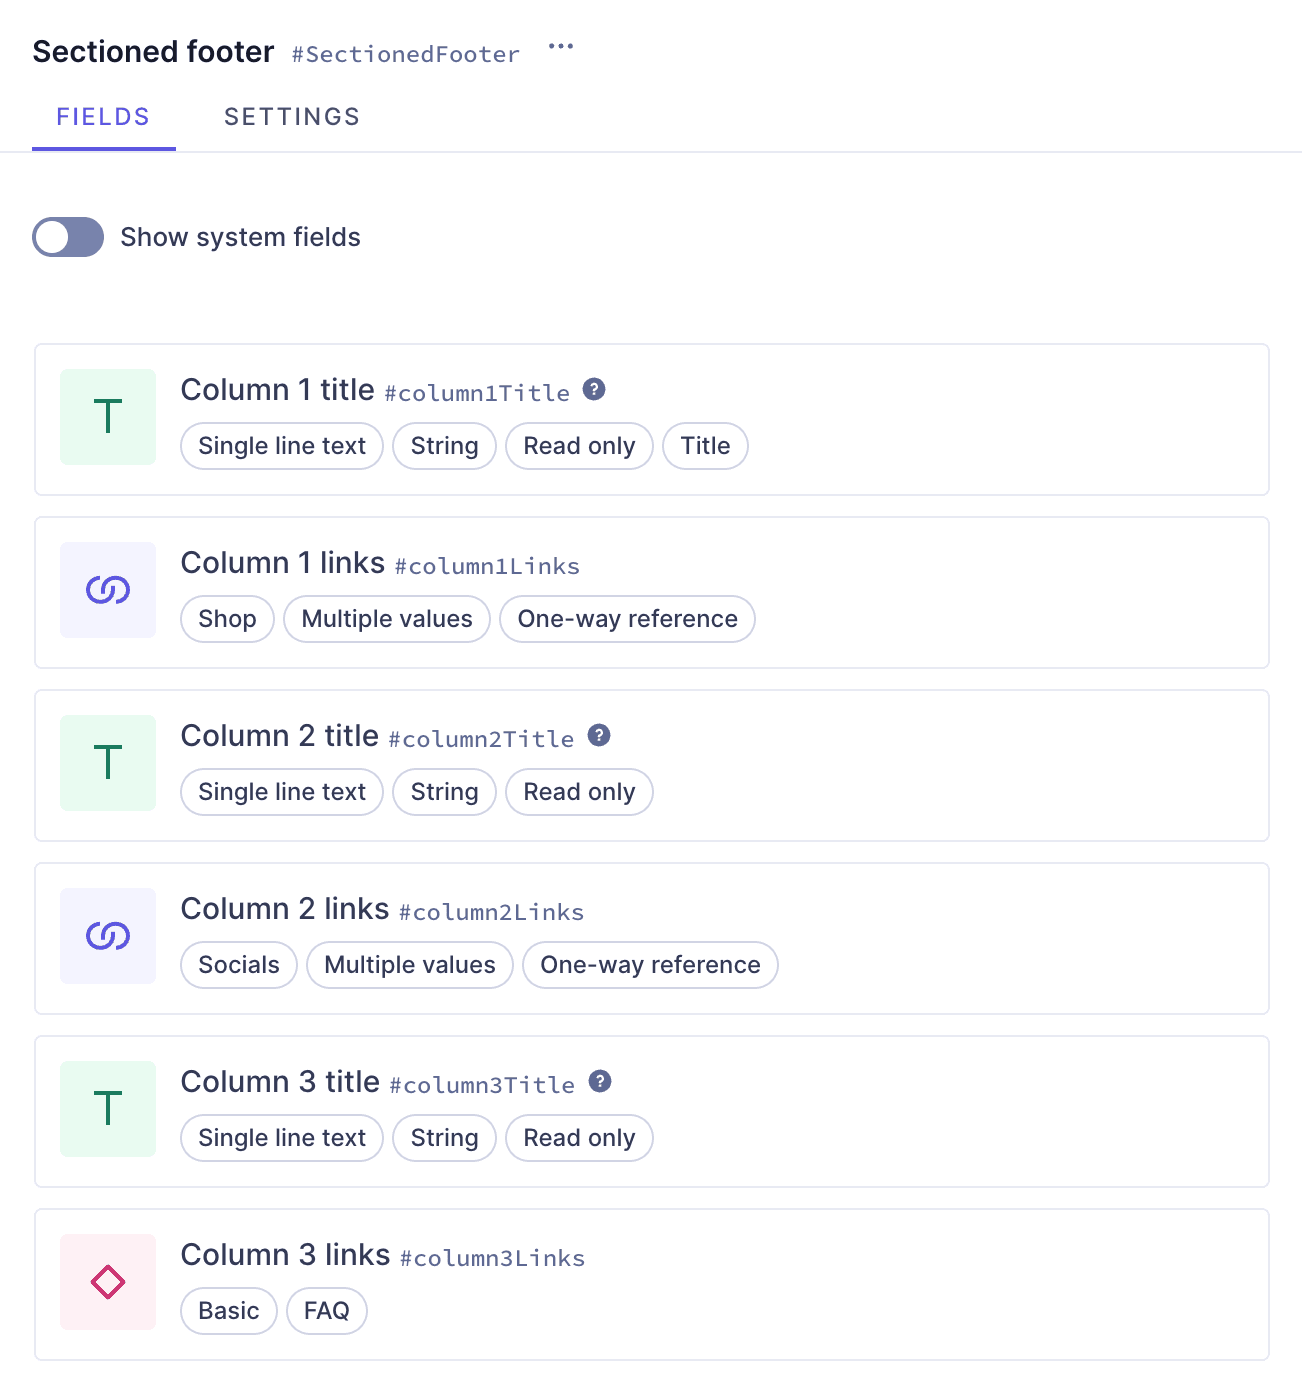Click the Column 3 title text field icon
1302x1394 pixels.
(x=108, y=1109)
